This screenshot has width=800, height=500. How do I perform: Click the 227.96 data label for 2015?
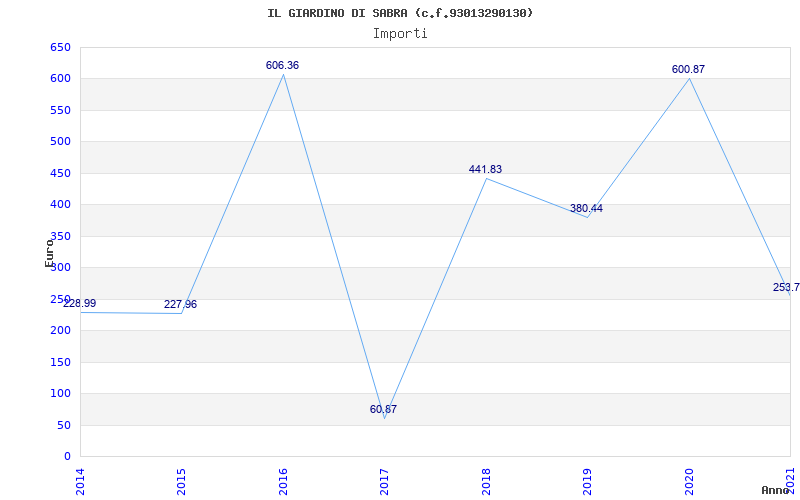coord(180,305)
